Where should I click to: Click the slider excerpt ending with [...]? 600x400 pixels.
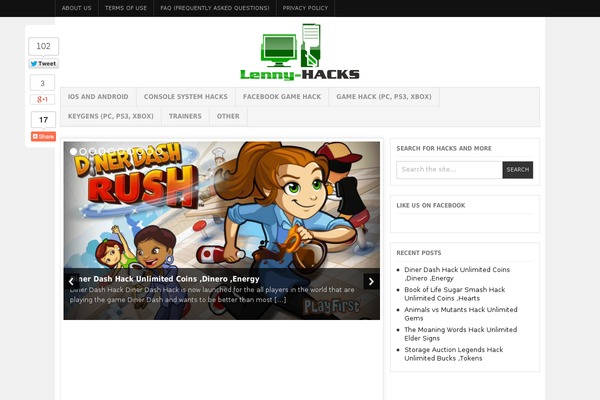point(212,295)
